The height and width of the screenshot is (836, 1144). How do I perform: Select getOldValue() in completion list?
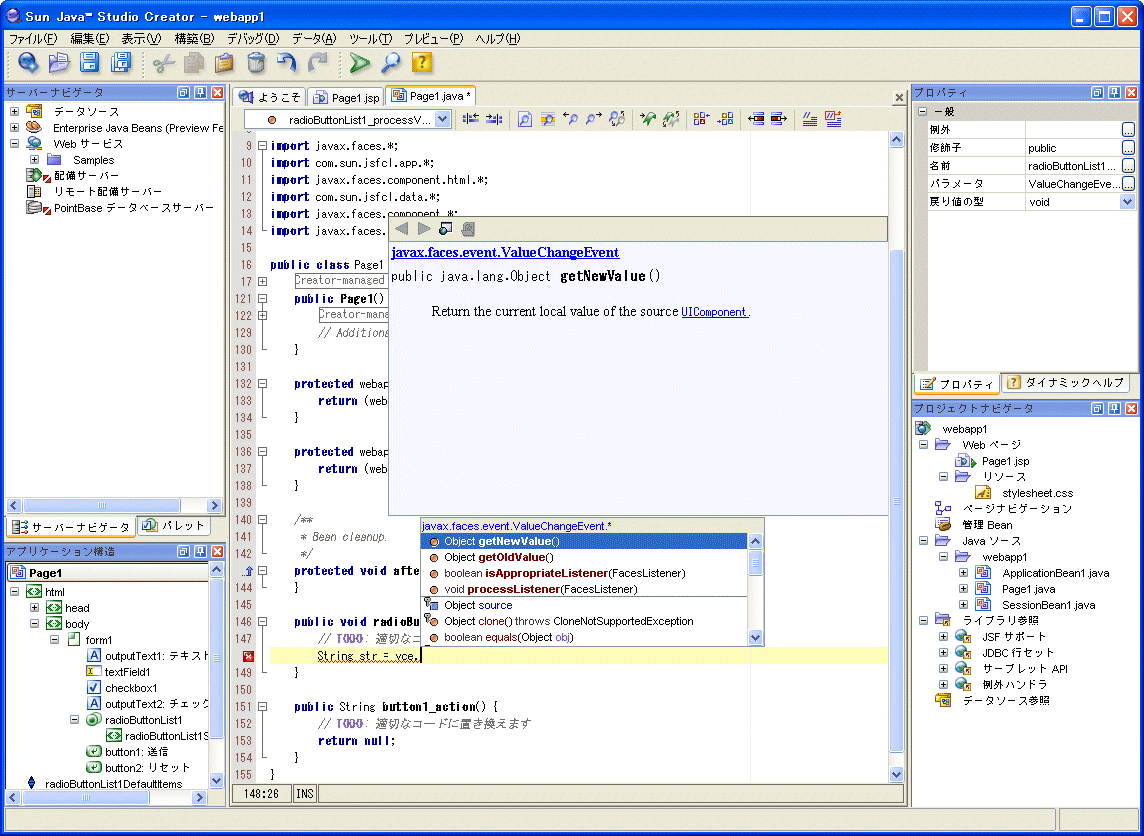pos(584,557)
